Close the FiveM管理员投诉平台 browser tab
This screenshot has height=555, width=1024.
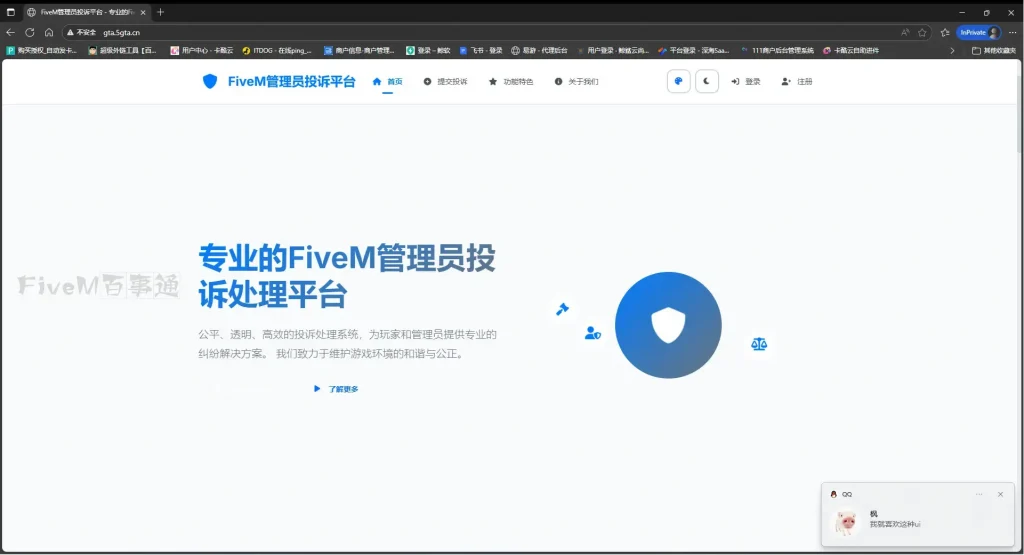143,12
